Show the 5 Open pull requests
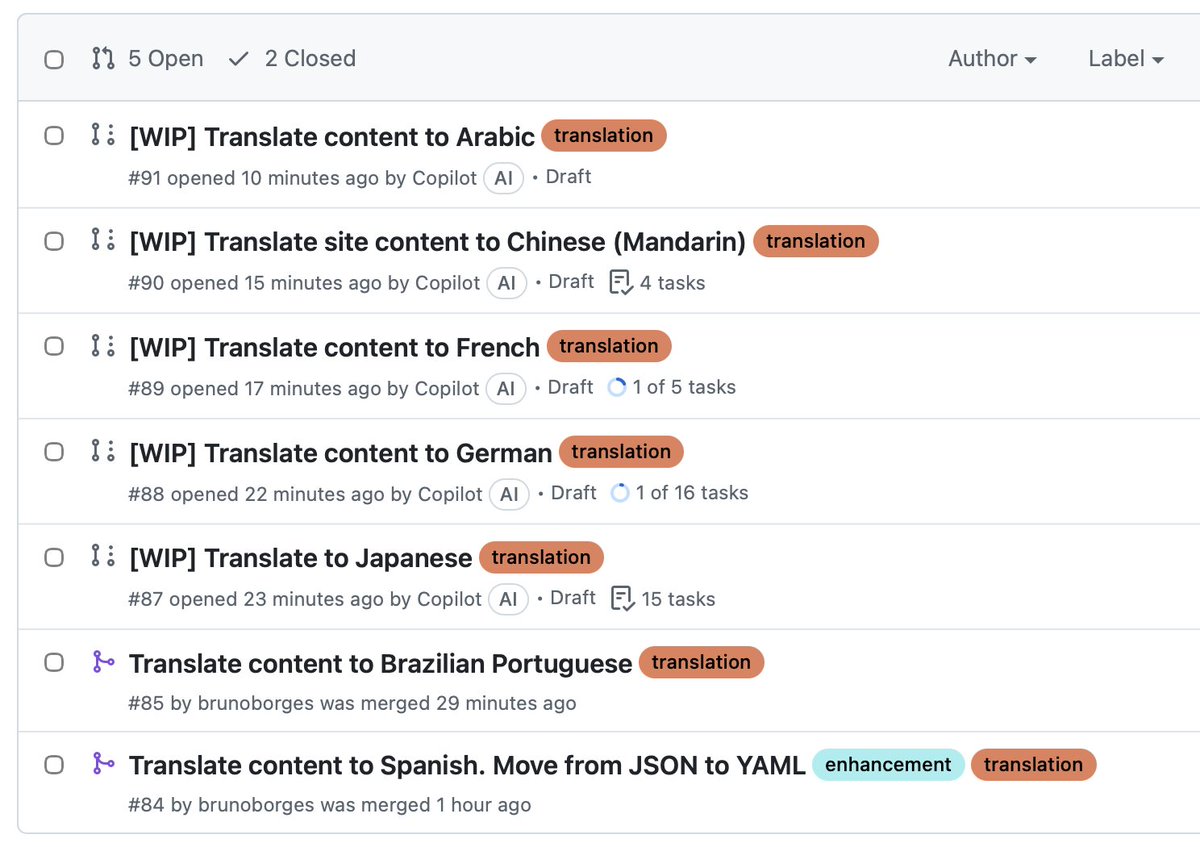This screenshot has width=1200, height=847. (x=147, y=59)
